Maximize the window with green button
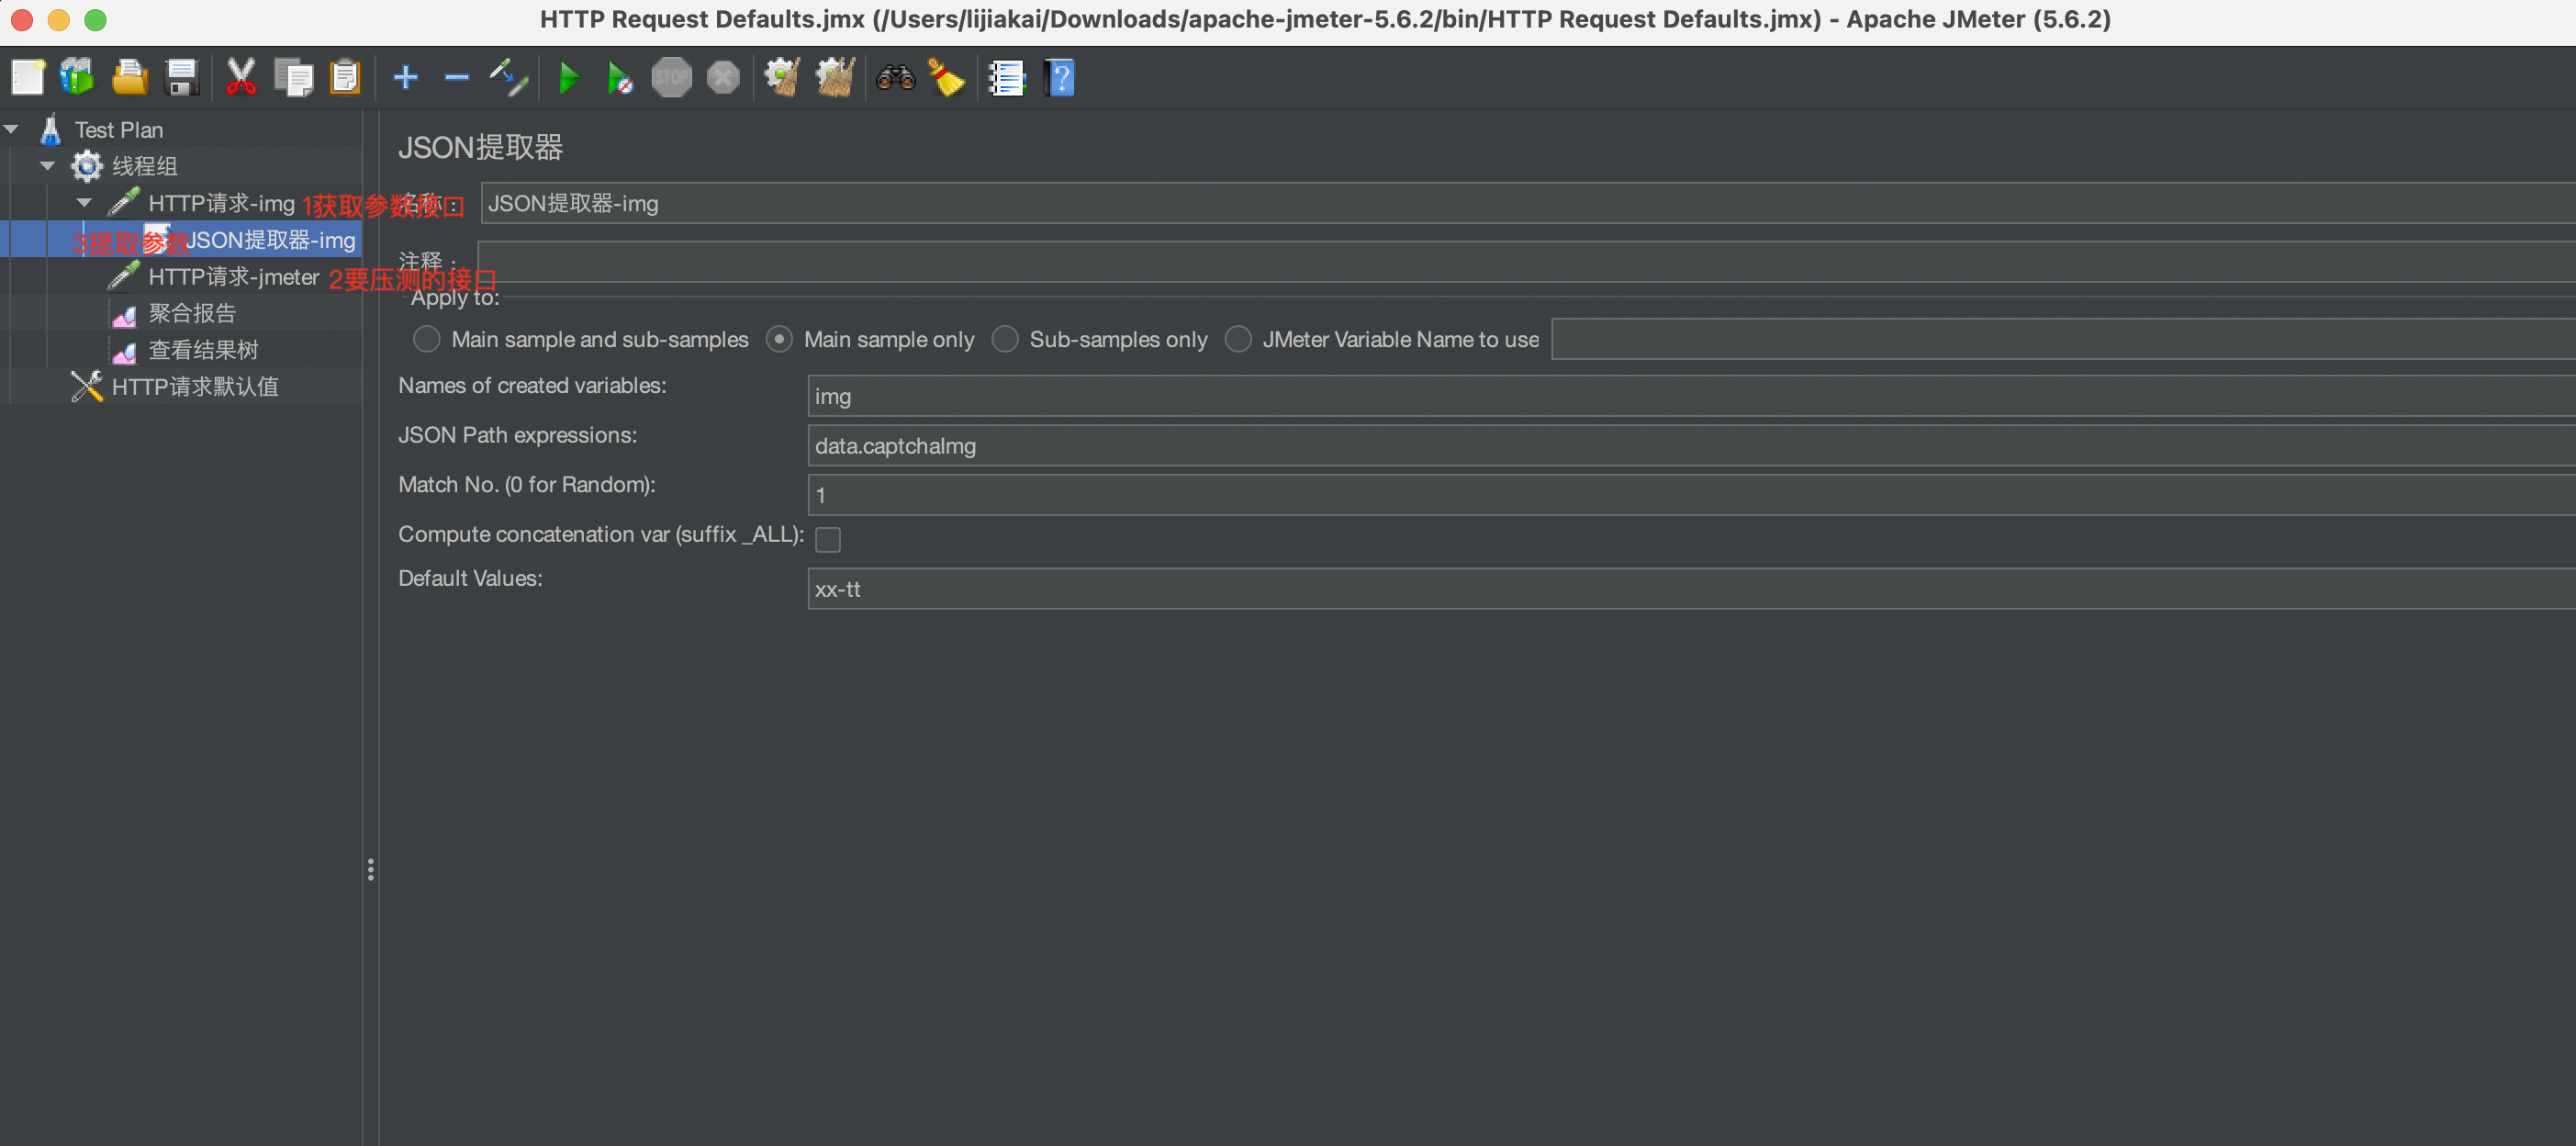2576x1146 pixels. (x=95, y=20)
